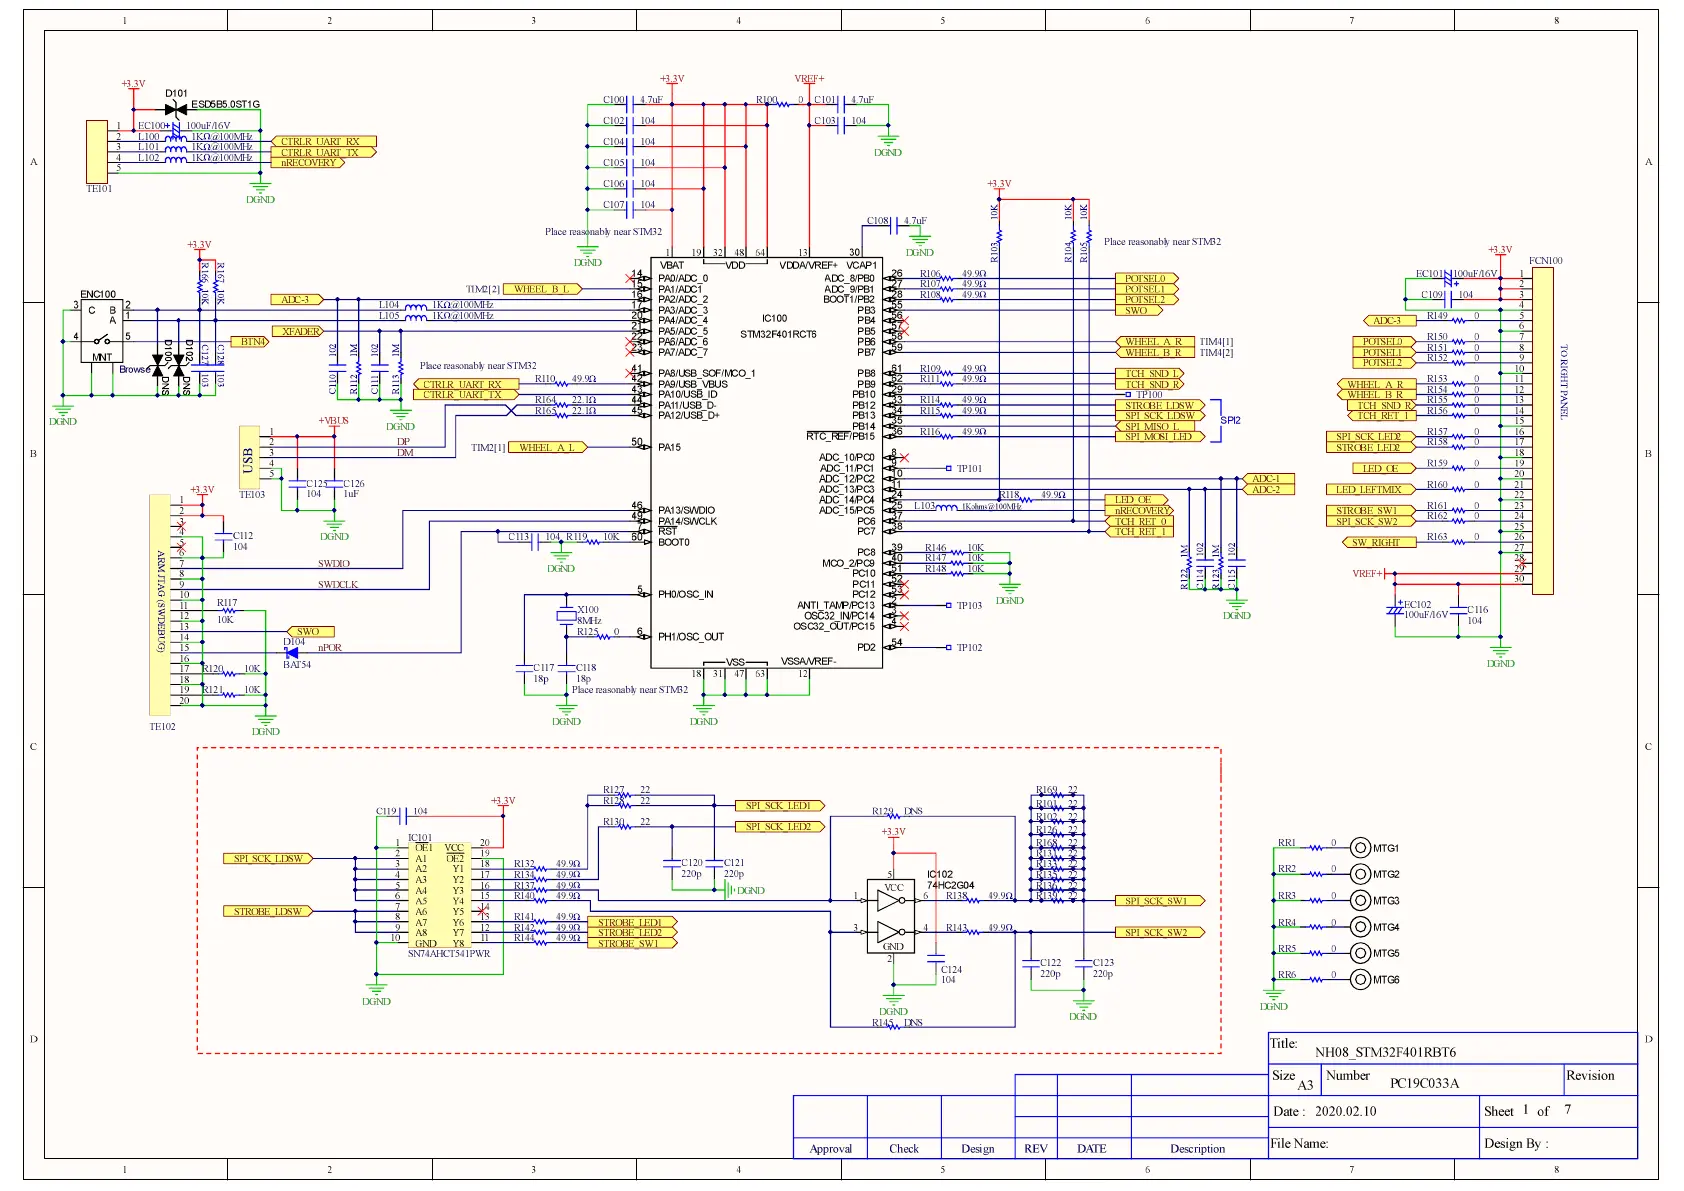Select mounting hole MTG2 symbol
The image size is (1684, 1191).
click(1360, 874)
